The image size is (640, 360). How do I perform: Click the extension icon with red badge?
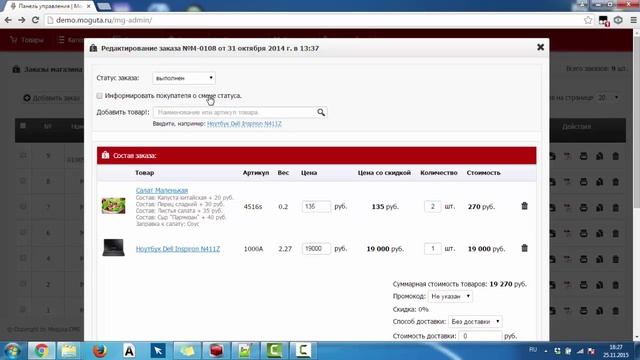click(604, 20)
